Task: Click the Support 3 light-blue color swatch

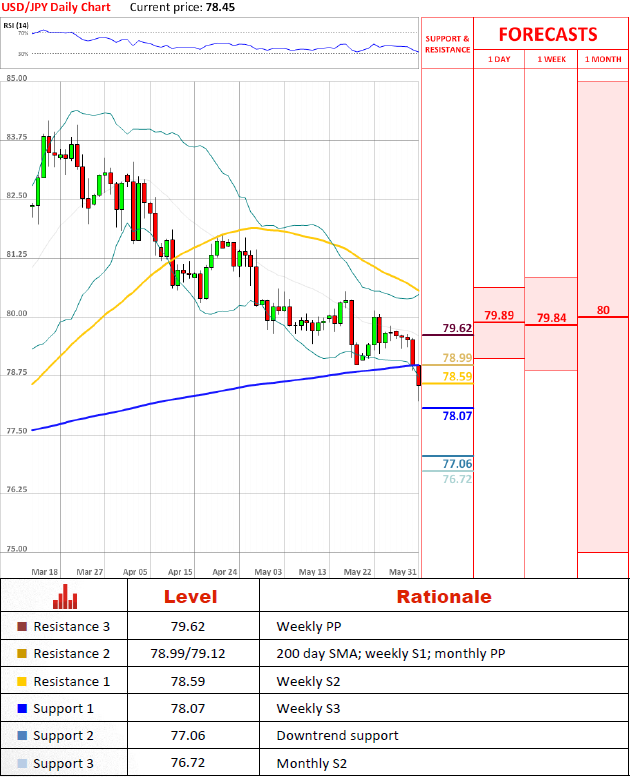Action: tap(22, 764)
